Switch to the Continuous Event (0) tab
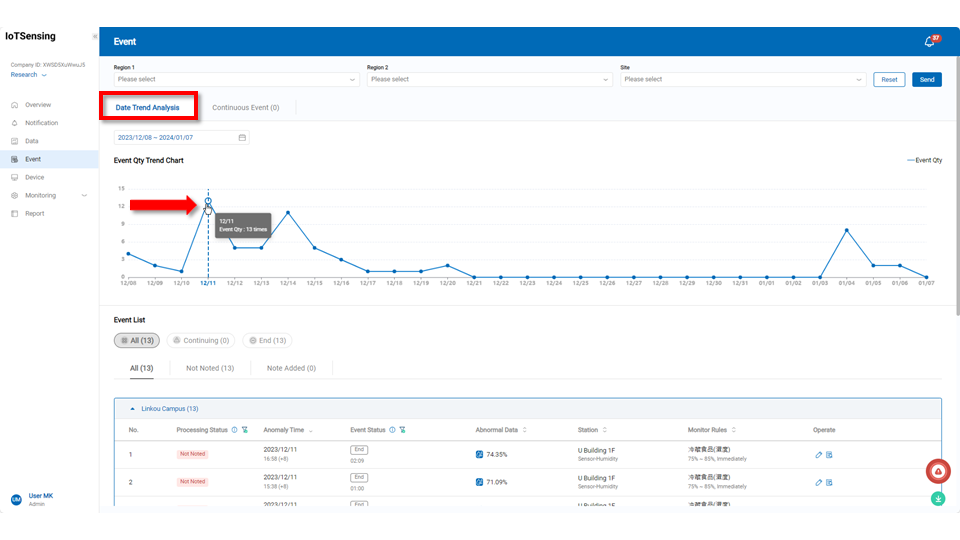 point(246,107)
